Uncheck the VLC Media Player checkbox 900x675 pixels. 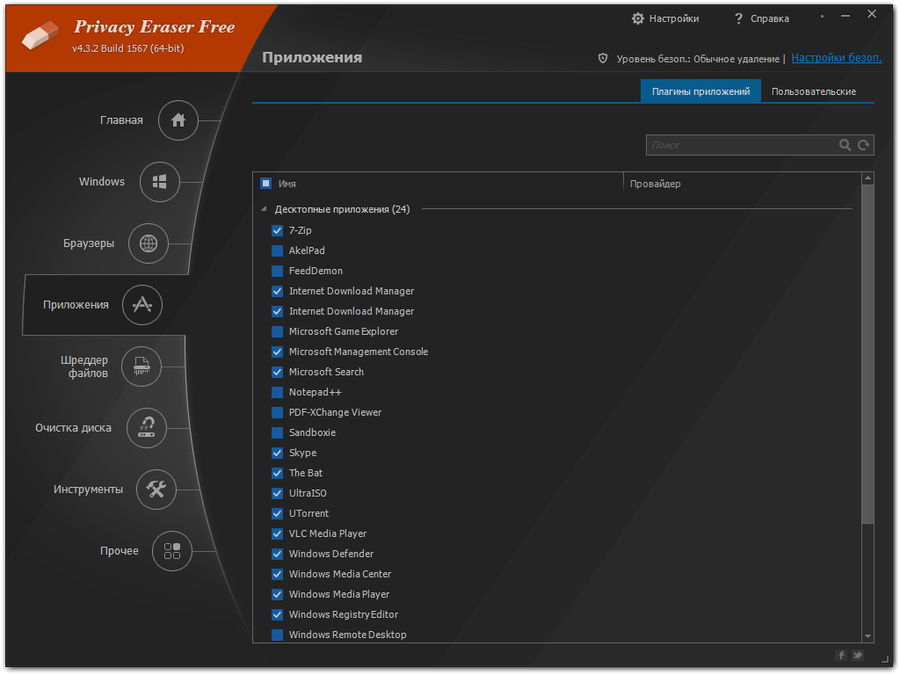click(x=277, y=534)
